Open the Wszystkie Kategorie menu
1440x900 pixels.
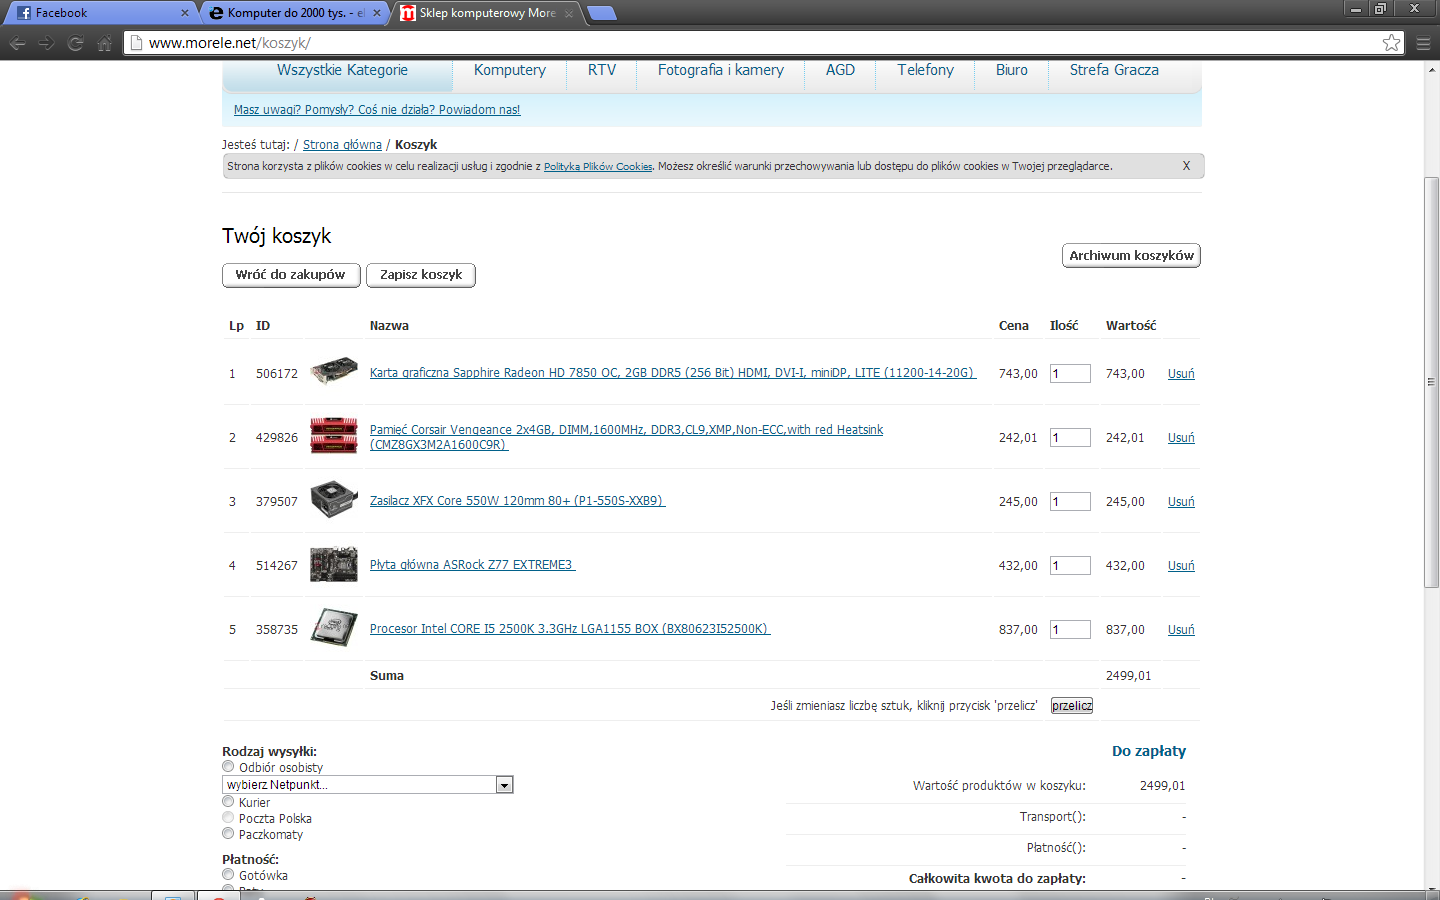pyautogui.click(x=342, y=70)
